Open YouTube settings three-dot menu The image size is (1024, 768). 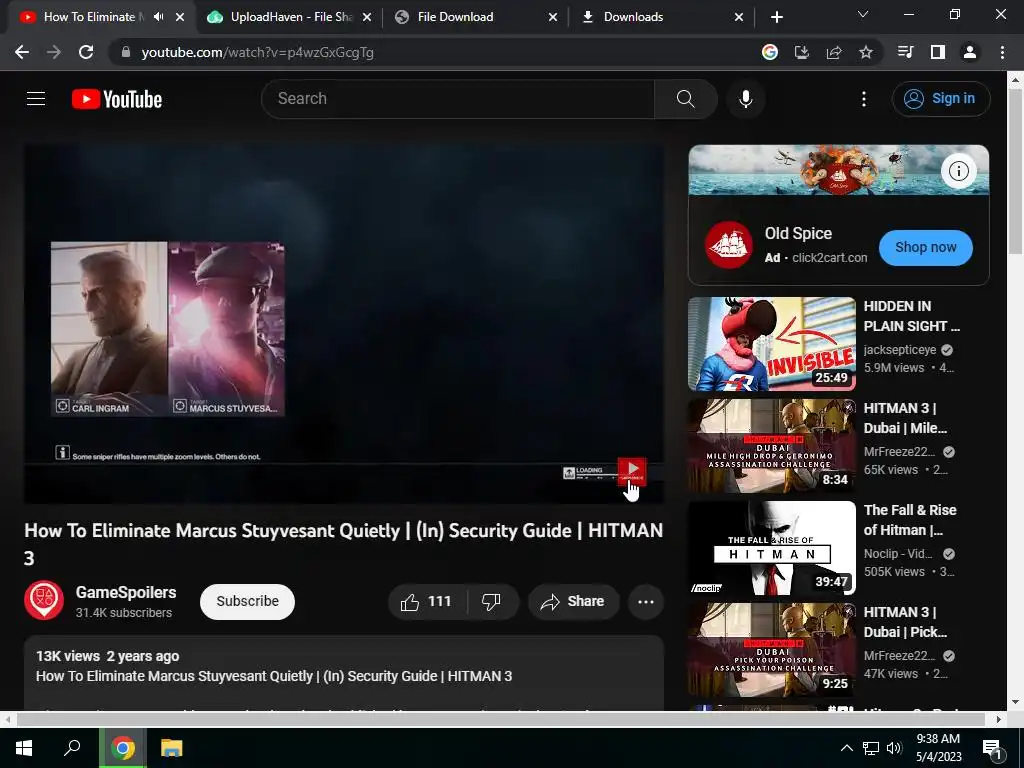[863, 99]
